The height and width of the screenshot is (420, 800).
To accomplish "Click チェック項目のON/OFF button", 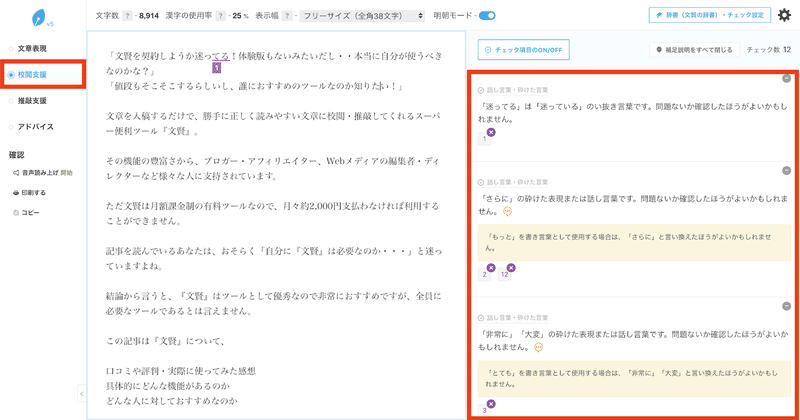I will pos(523,50).
